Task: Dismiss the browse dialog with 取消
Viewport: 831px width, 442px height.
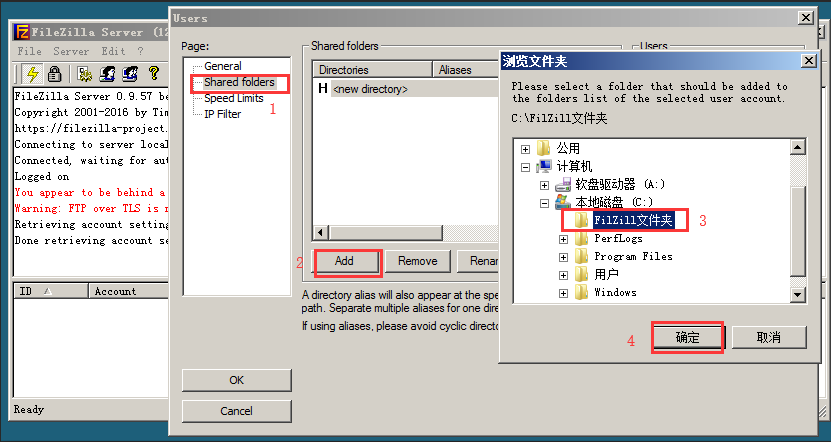Action: 769,338
